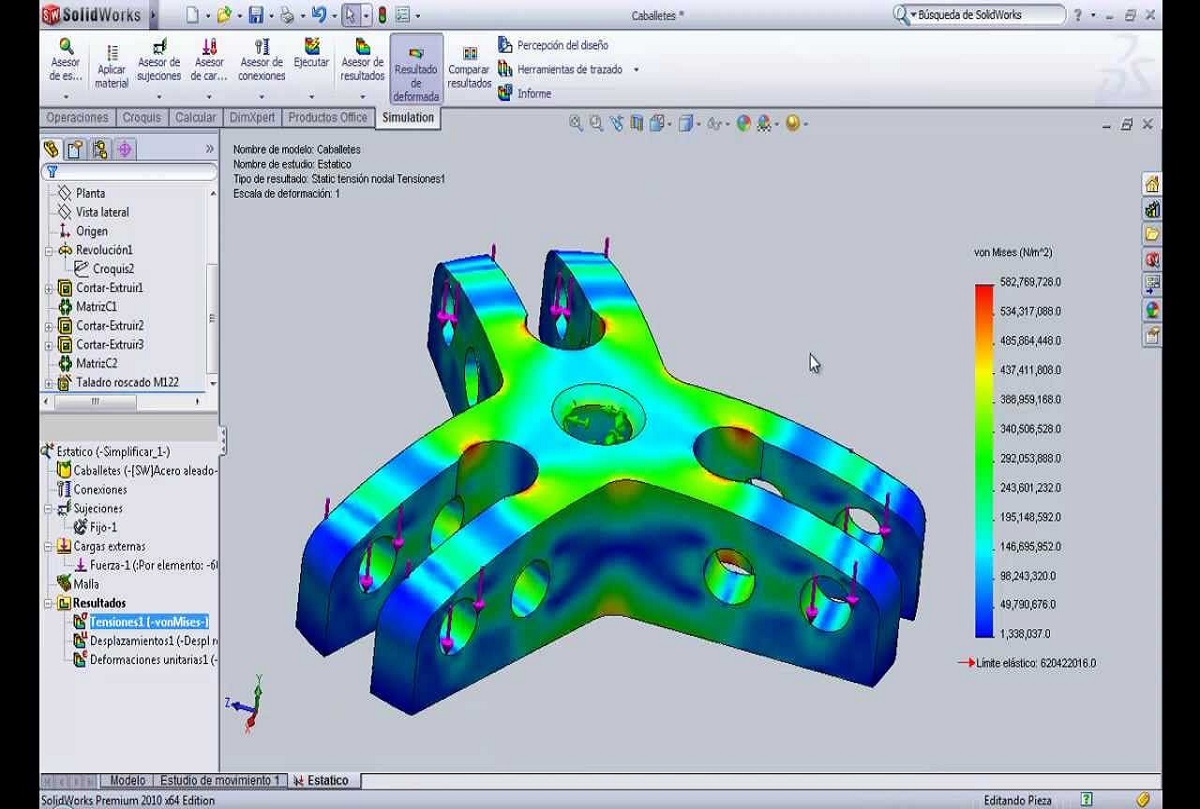
Task: Click Comparar resultados icon
Action: point(469,68)
